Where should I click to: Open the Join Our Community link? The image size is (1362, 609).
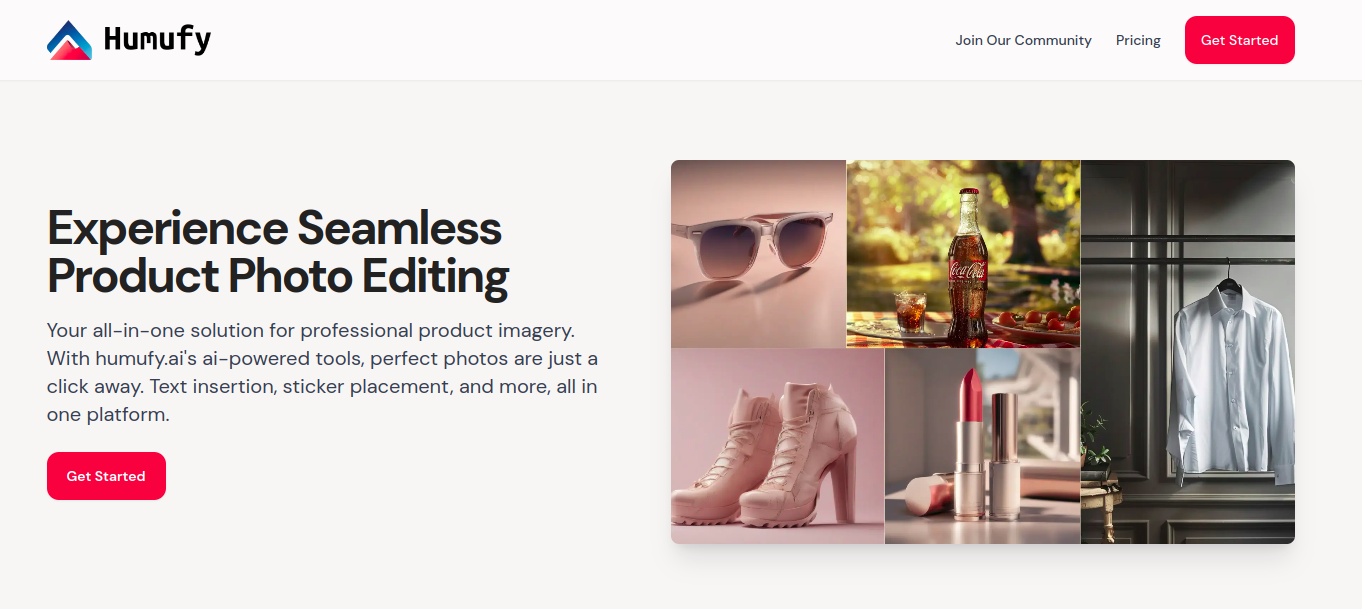point(1023,40)
